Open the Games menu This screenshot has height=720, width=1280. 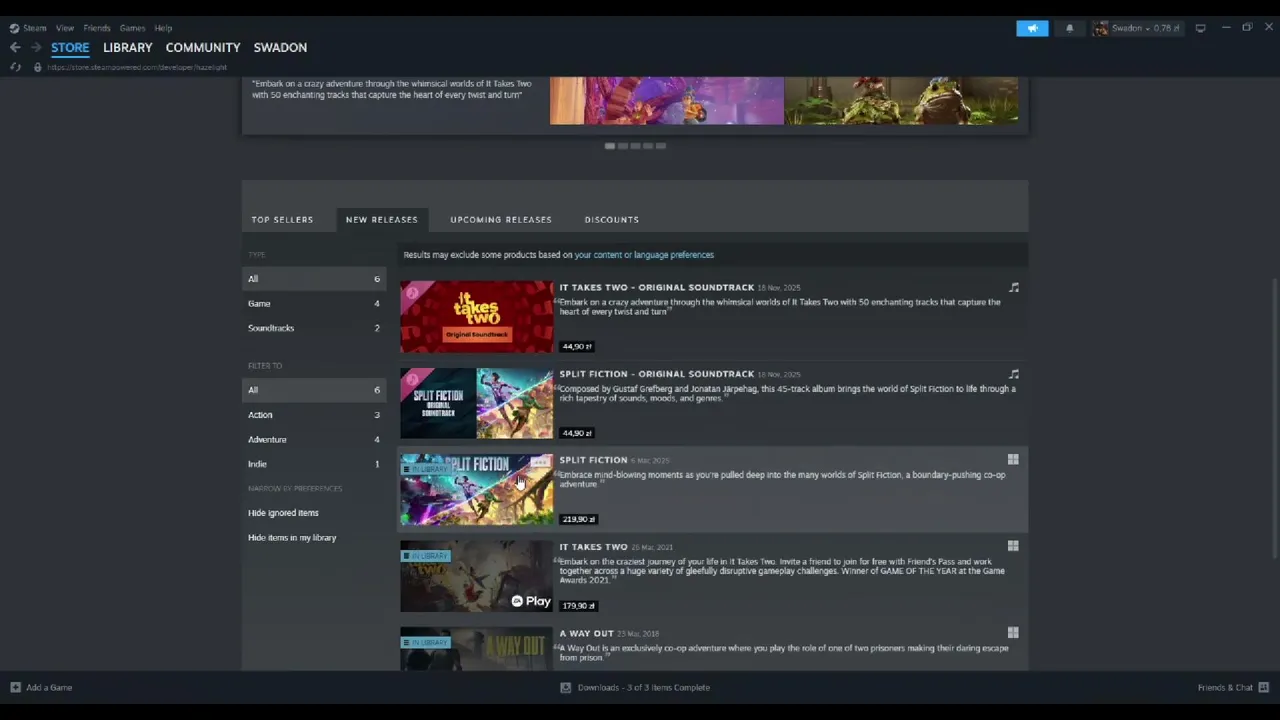coord(132,28)
